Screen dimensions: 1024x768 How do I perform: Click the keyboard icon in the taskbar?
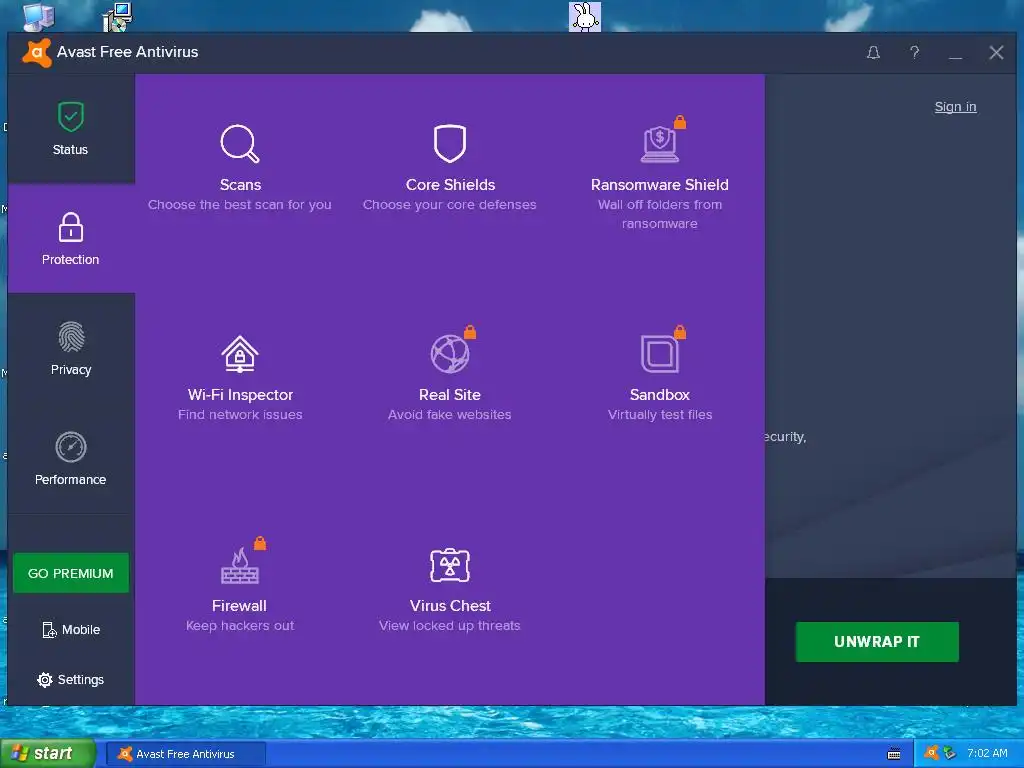coord(894,754)
